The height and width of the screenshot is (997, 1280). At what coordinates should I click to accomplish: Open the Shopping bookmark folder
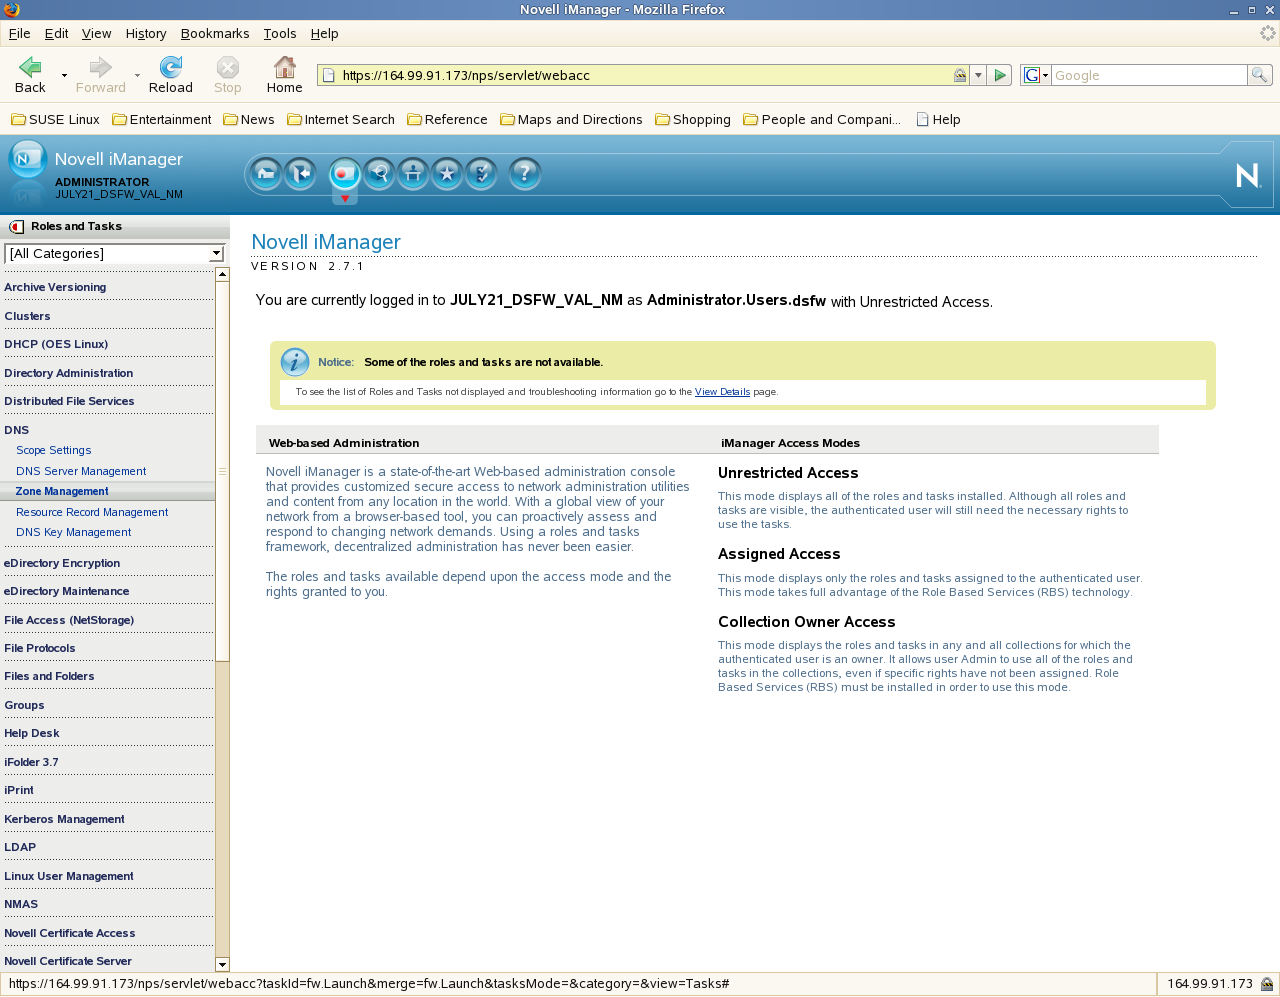click(x=692, y=119)
